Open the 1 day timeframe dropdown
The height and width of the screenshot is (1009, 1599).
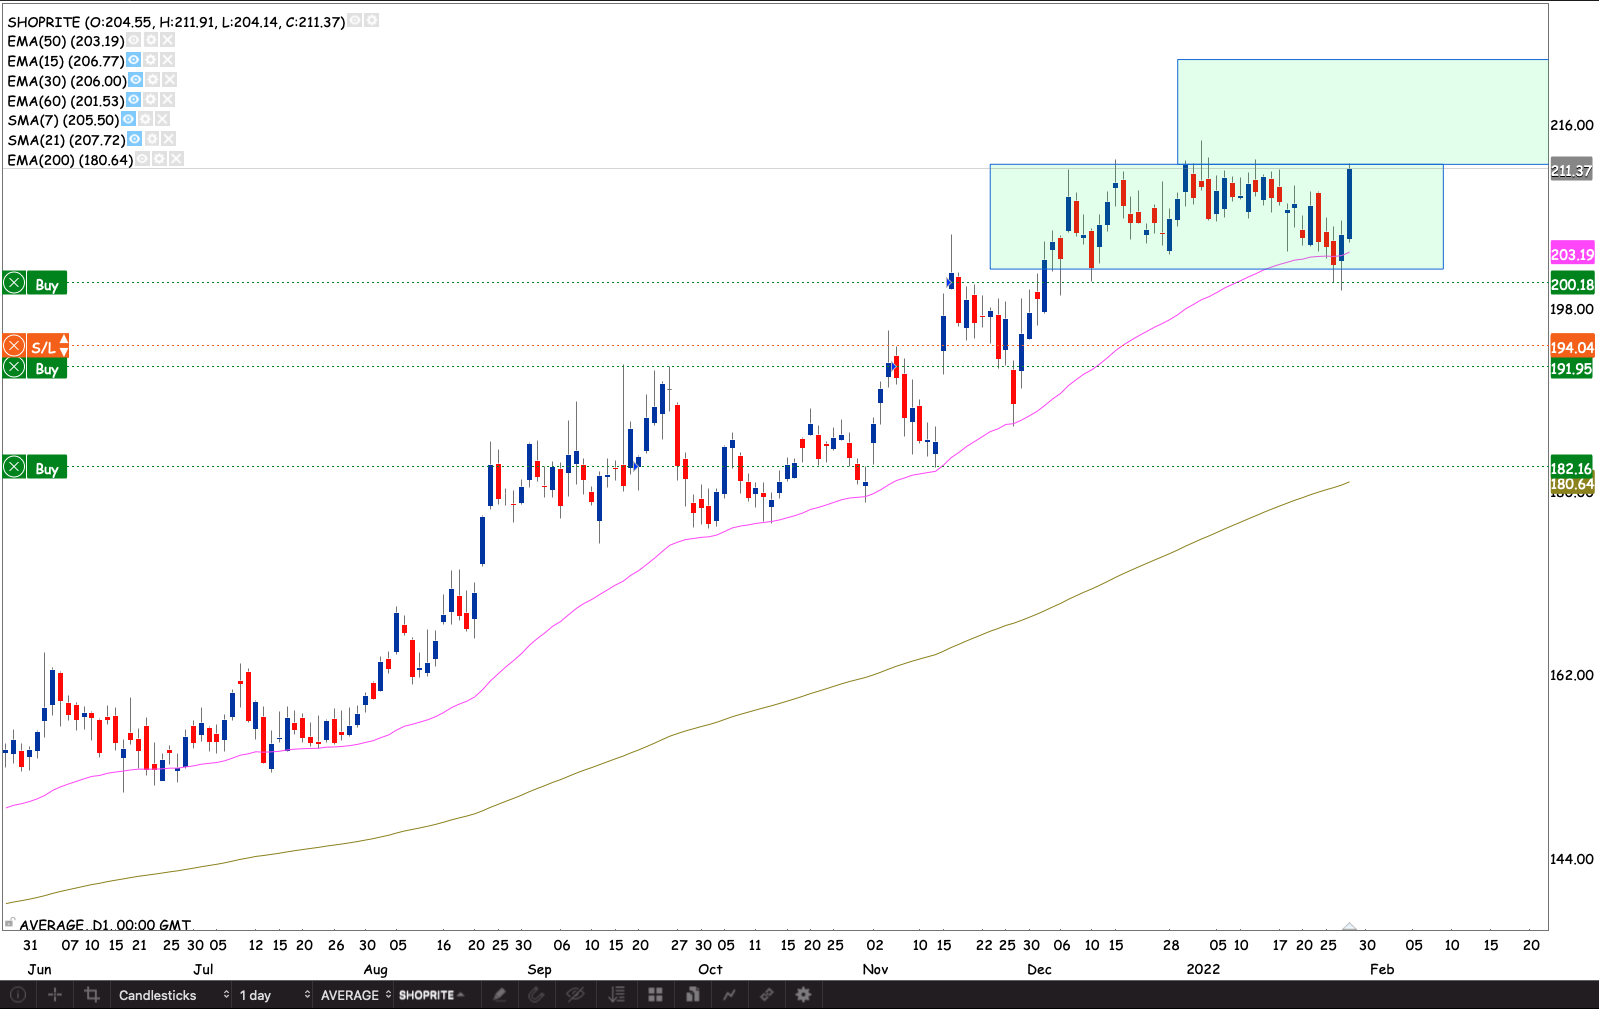(273, 995)
